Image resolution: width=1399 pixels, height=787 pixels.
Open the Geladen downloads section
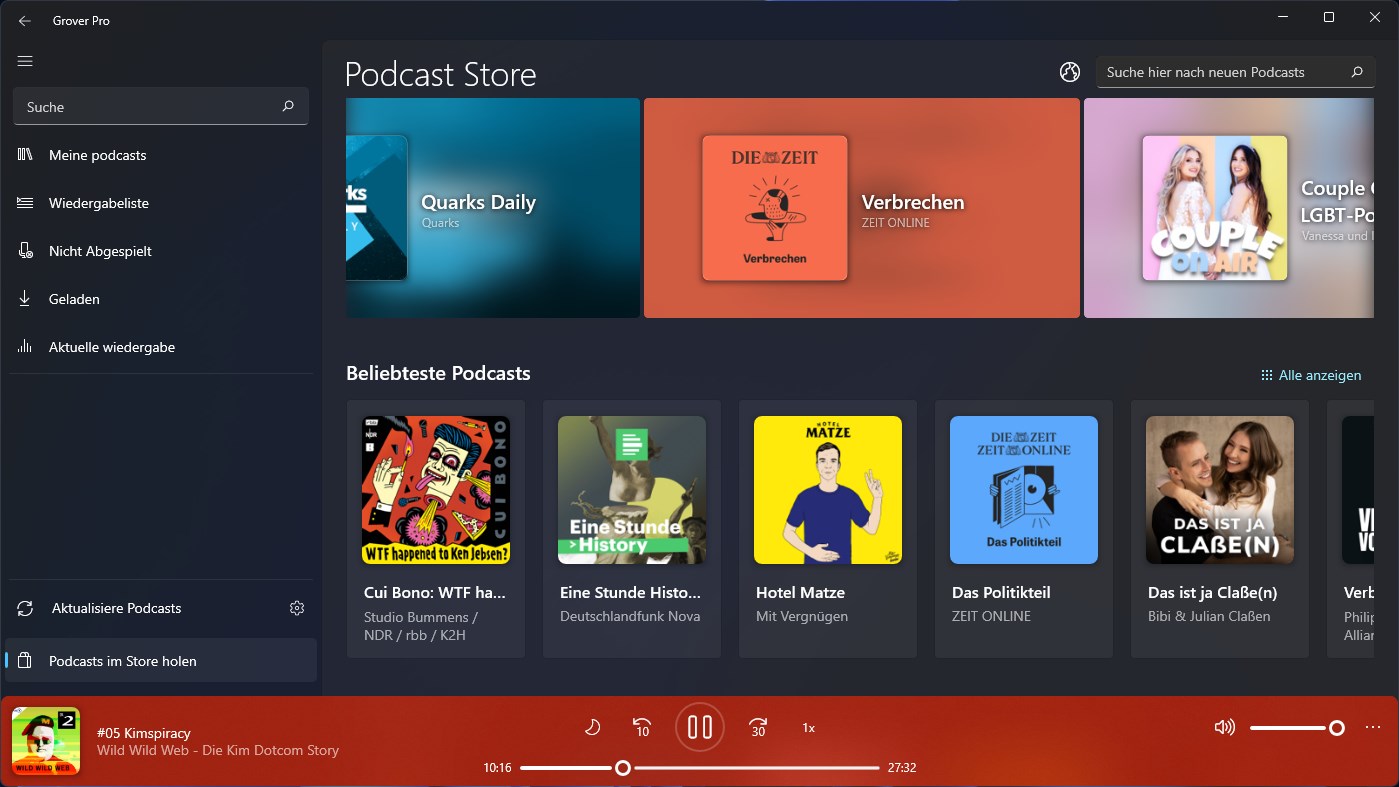[x=161, y=299]
